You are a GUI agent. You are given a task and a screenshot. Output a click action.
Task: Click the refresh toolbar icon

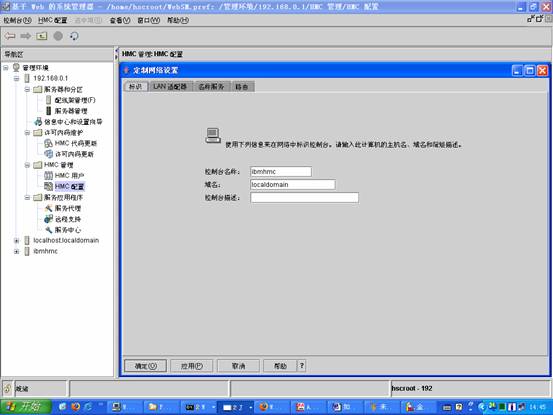pos(74,36)
